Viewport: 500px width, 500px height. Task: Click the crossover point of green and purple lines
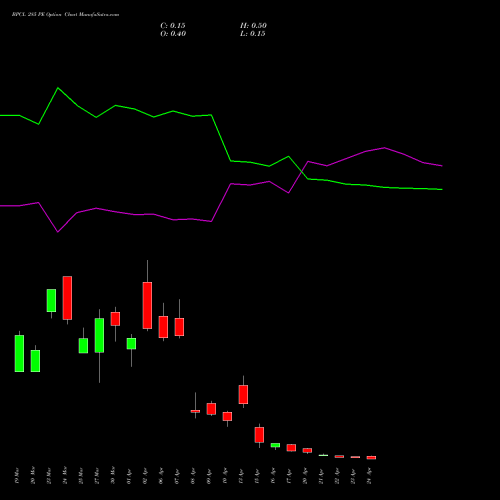pos(302,171)
